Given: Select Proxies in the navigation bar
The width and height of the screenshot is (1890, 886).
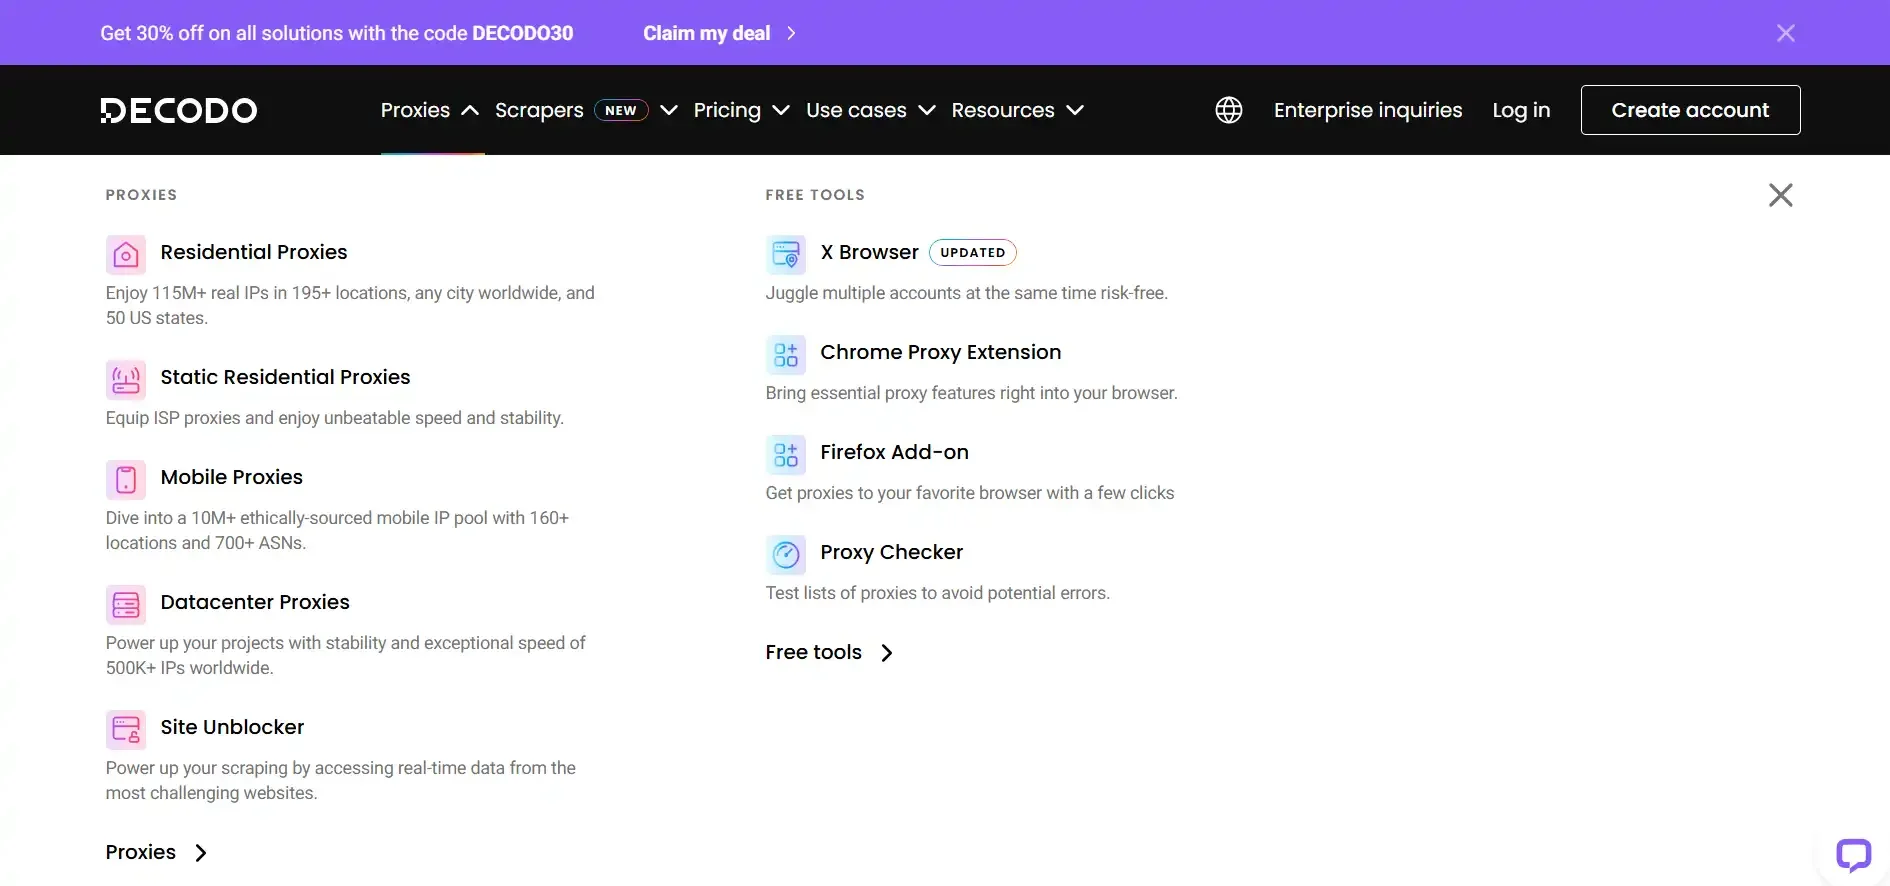Looking at the screenshot, I should (x=415, y=110).
